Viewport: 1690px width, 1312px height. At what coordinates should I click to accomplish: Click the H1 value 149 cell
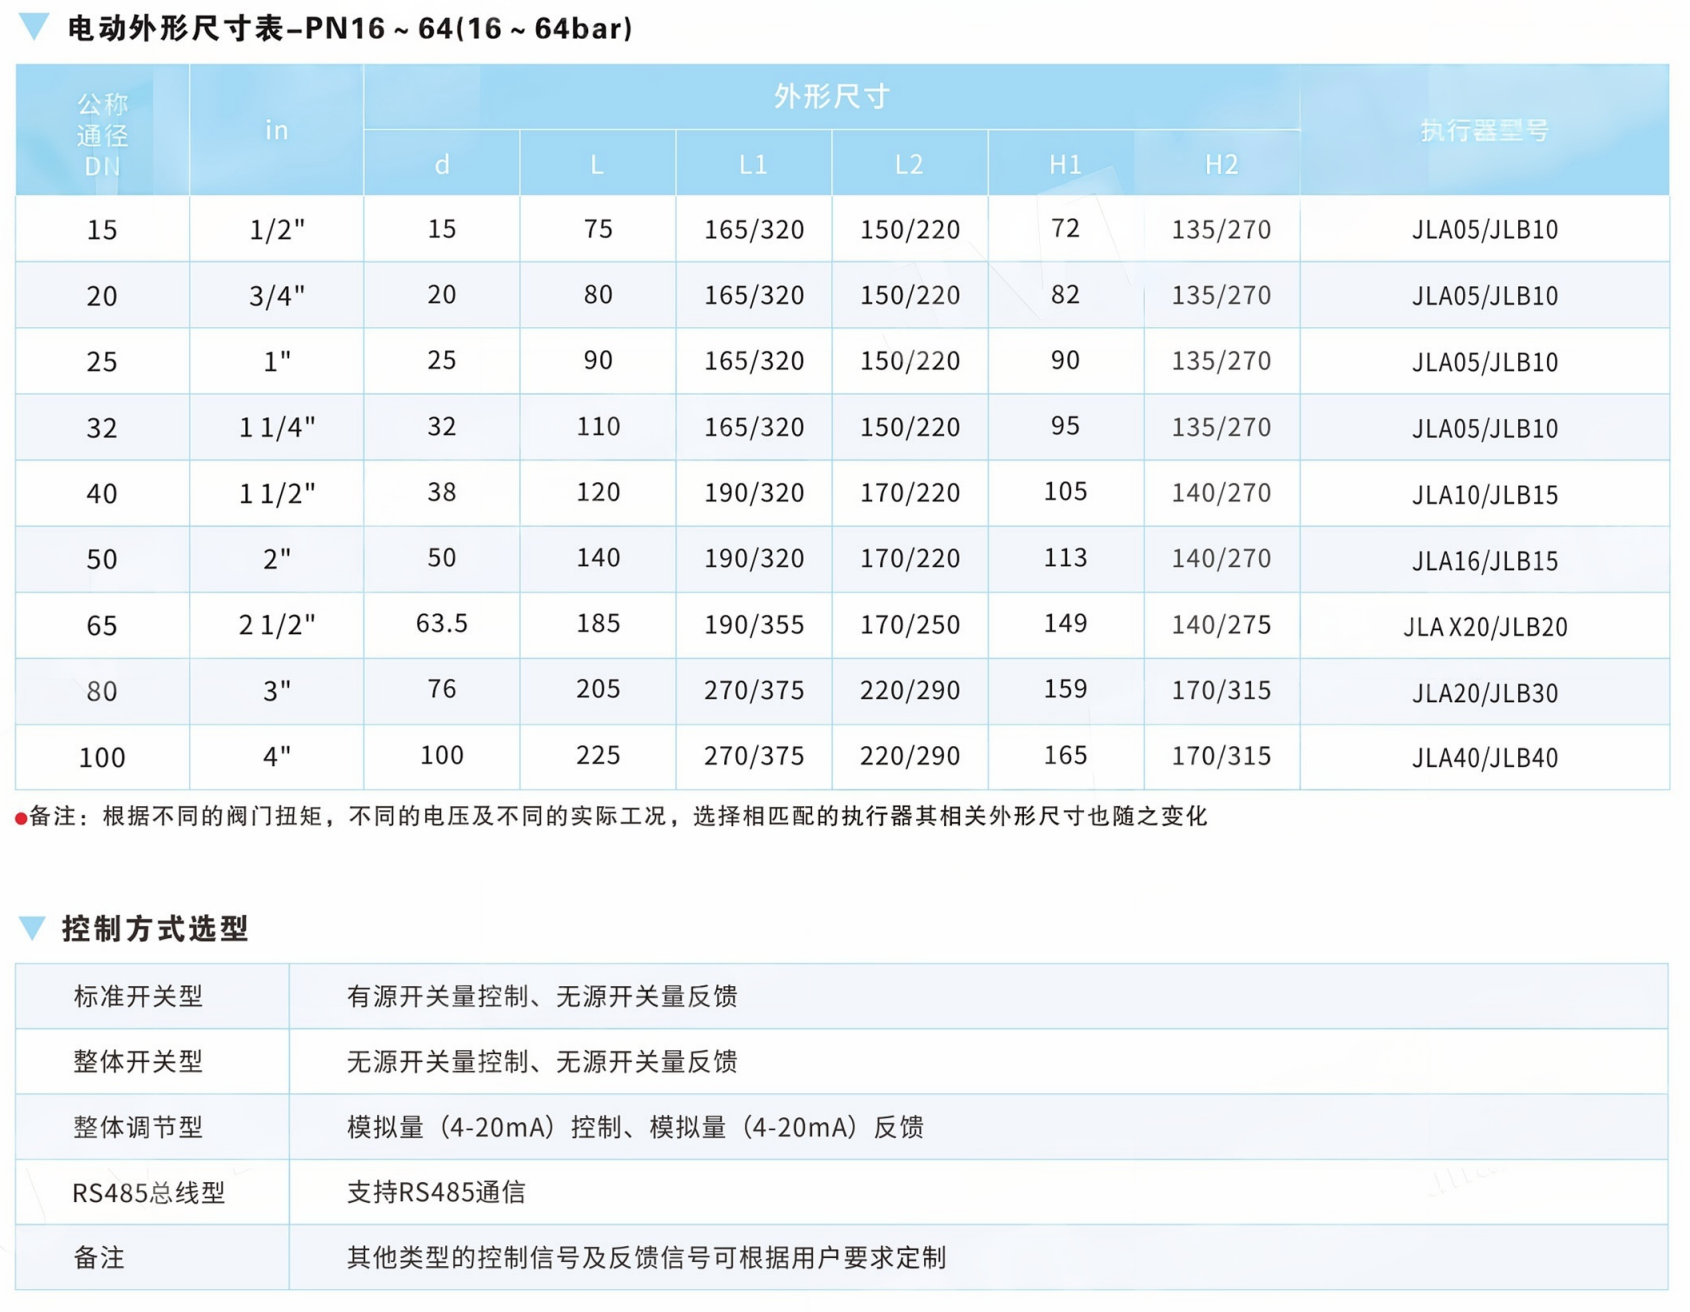point(1066,625)
